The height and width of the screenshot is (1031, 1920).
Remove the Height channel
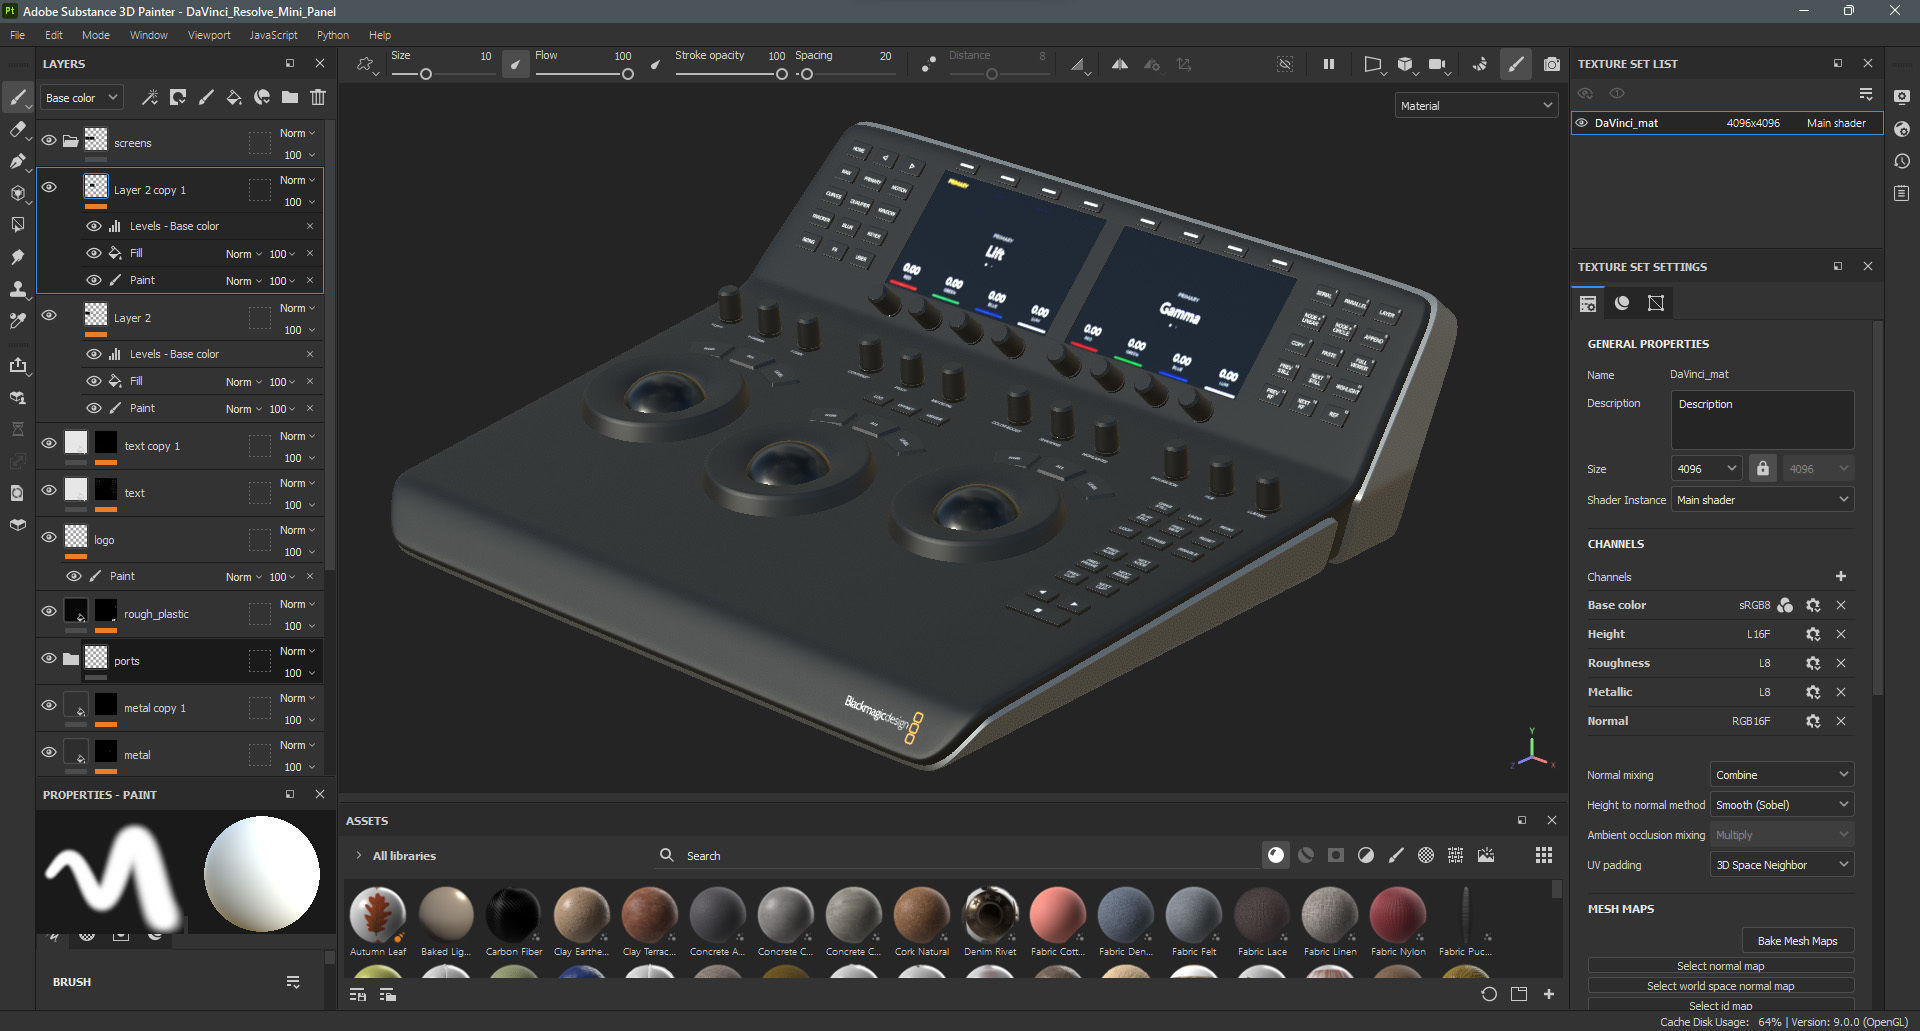pyautogui.click(x=1841, y=634)
